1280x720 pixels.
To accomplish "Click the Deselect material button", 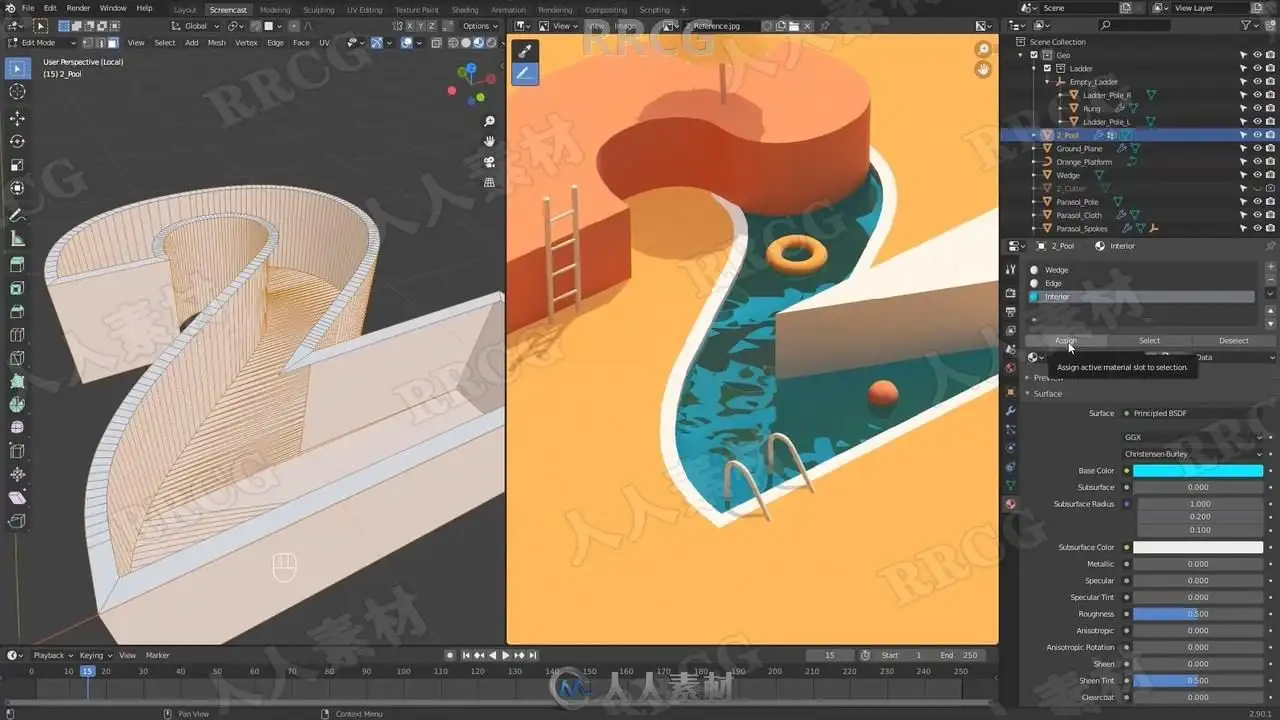I will [1233, 340].
